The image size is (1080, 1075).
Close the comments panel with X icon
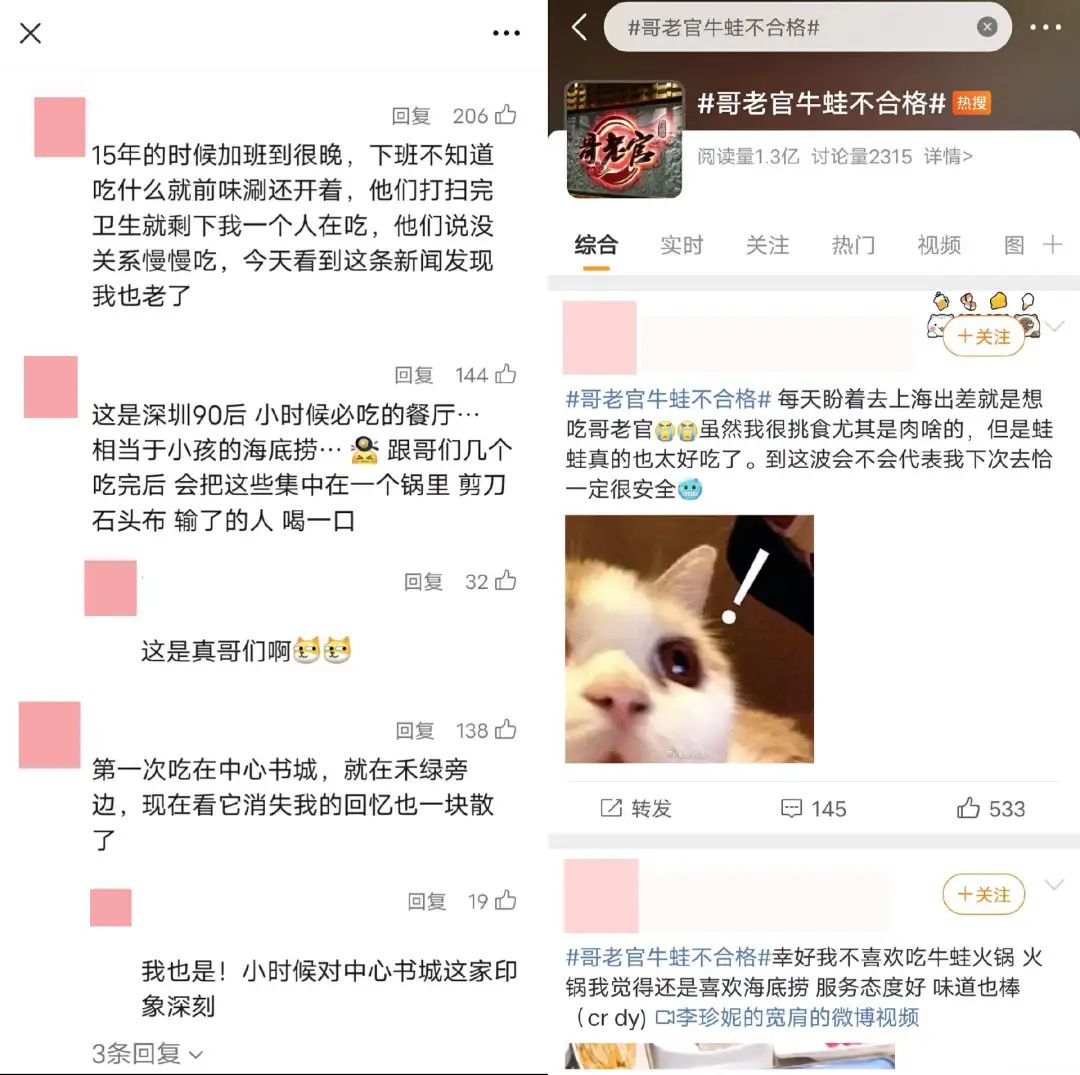pyautogui.click(x=30, y=33)
